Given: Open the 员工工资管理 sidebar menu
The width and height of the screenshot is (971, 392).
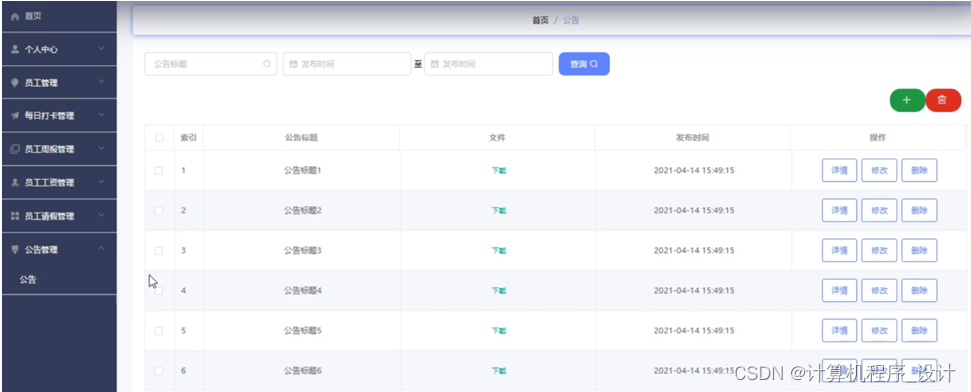Looking at the screenshot, I should pos(59,183).
